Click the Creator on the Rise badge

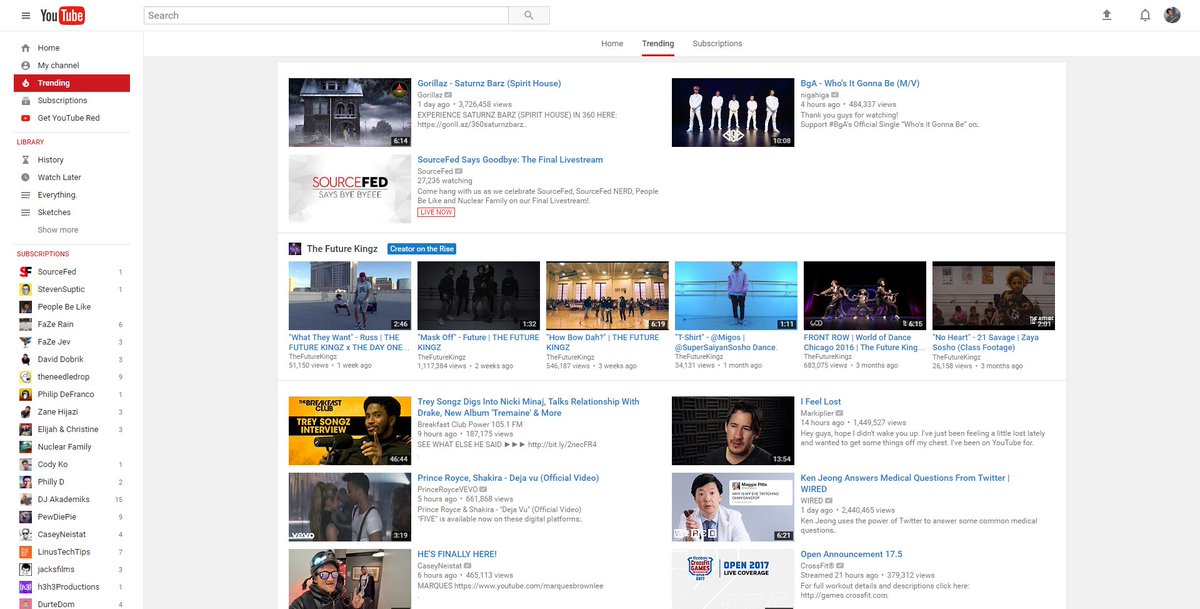tap(422, 249)
